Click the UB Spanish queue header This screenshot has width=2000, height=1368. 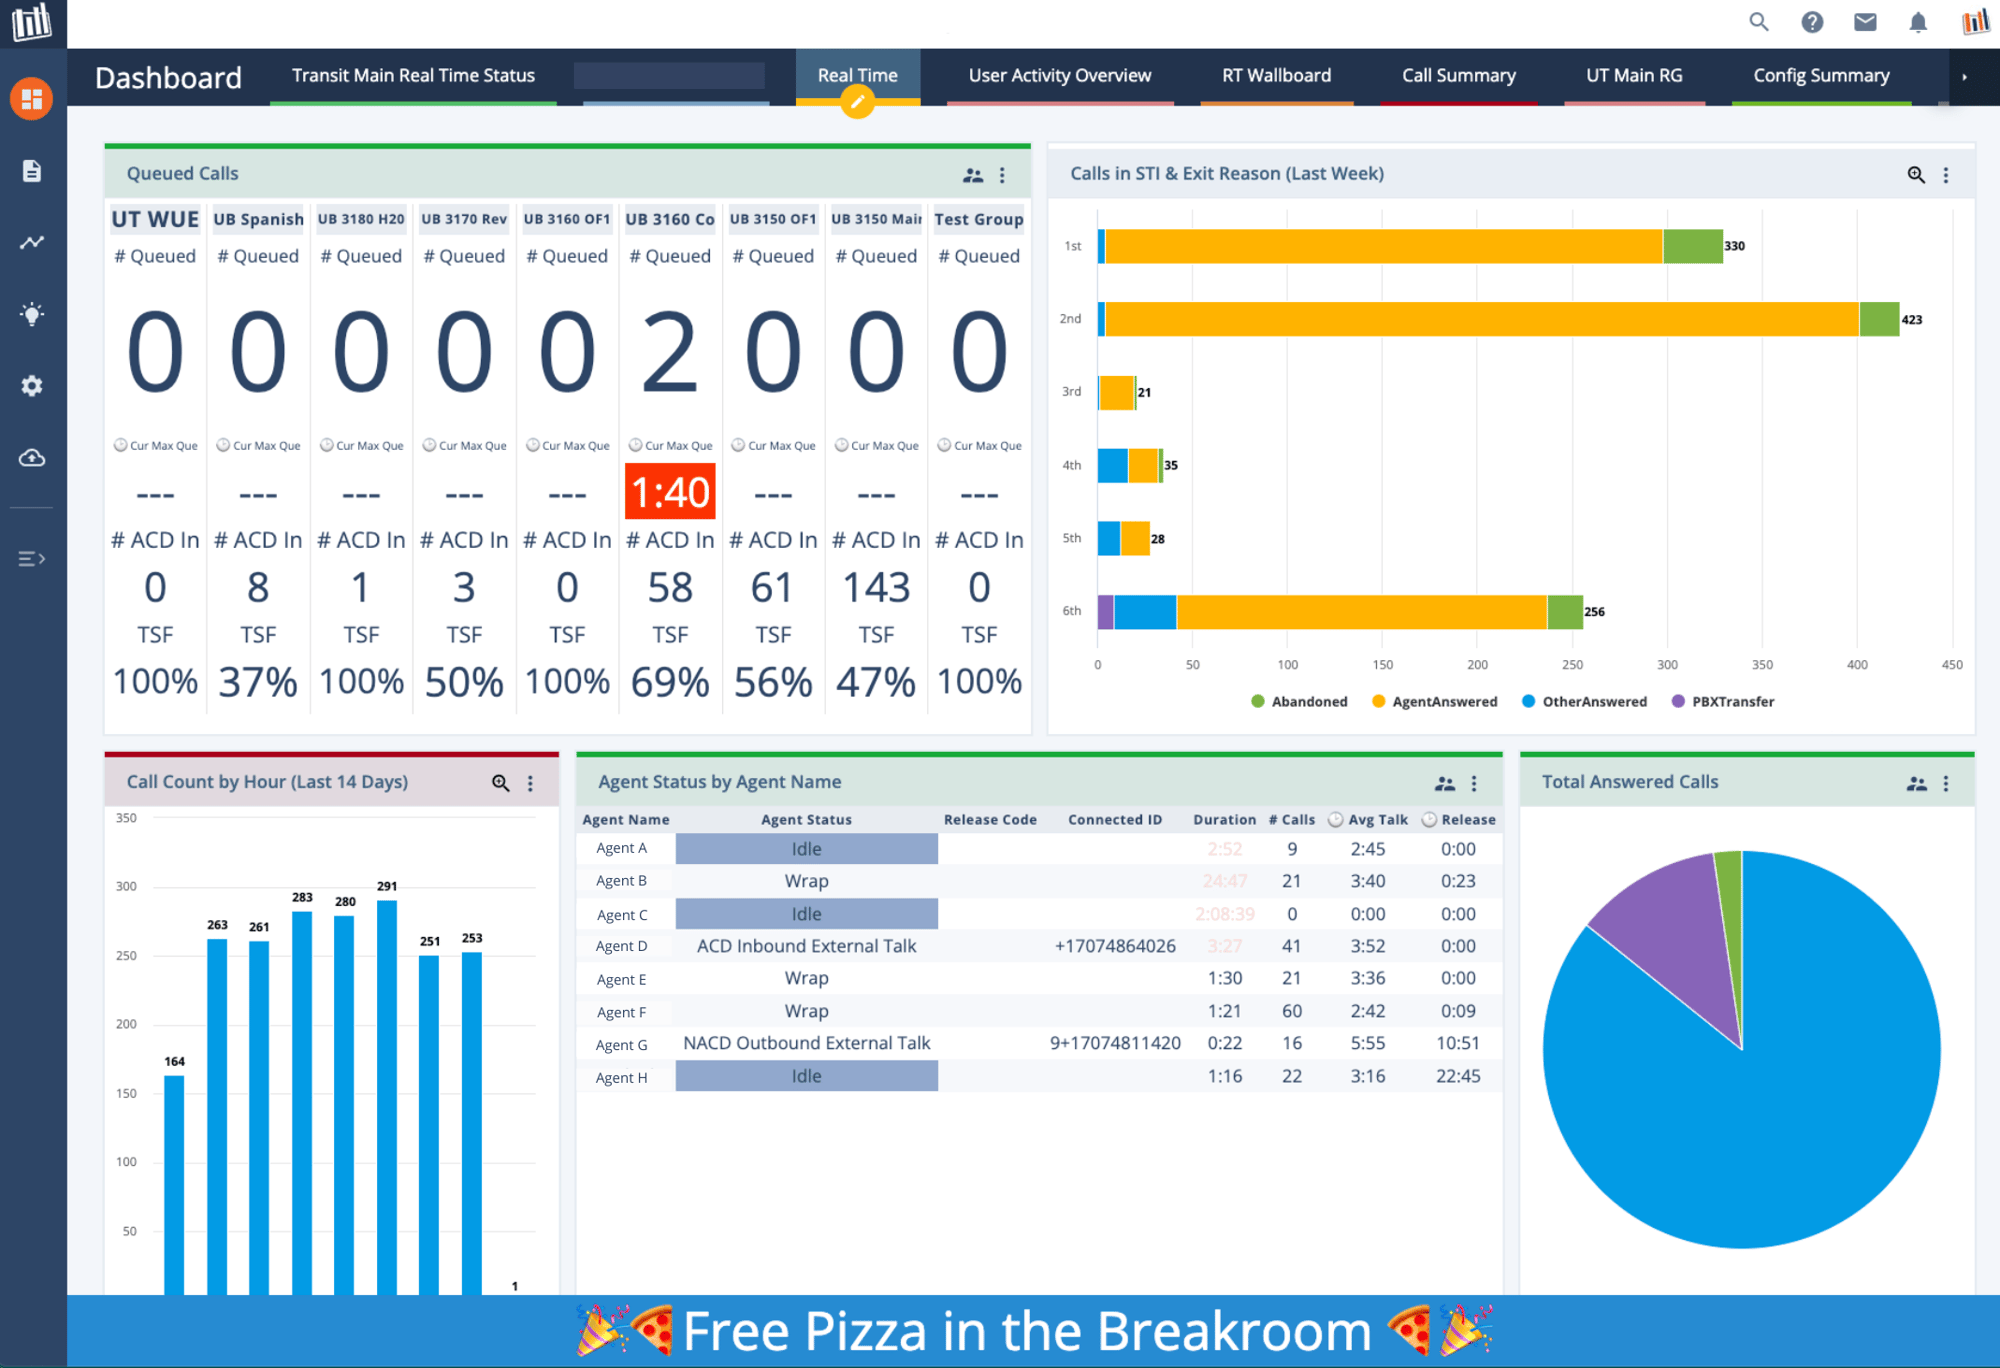pyautogui.click(x=258, y=219)
